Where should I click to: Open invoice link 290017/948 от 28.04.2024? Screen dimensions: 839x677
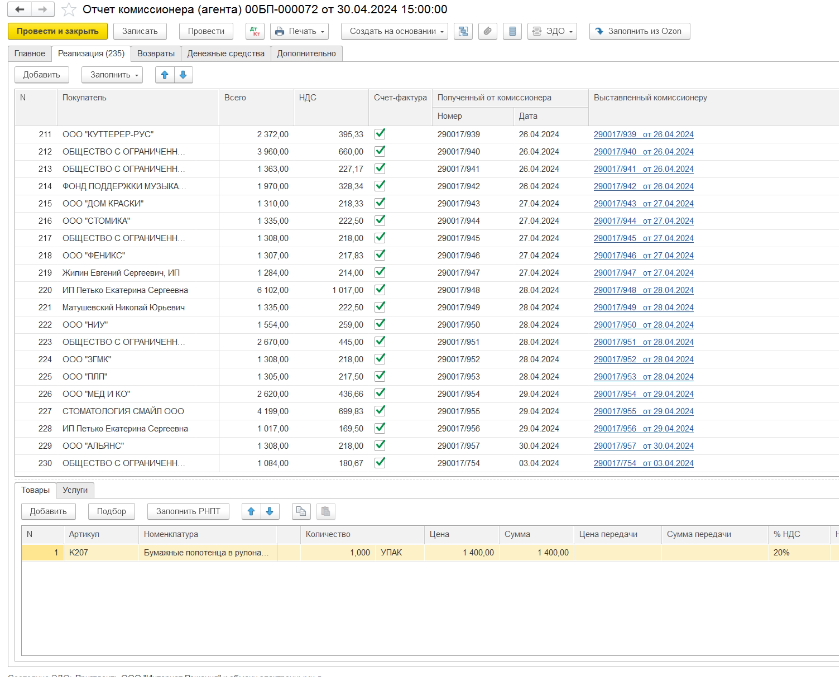point(643,290)
